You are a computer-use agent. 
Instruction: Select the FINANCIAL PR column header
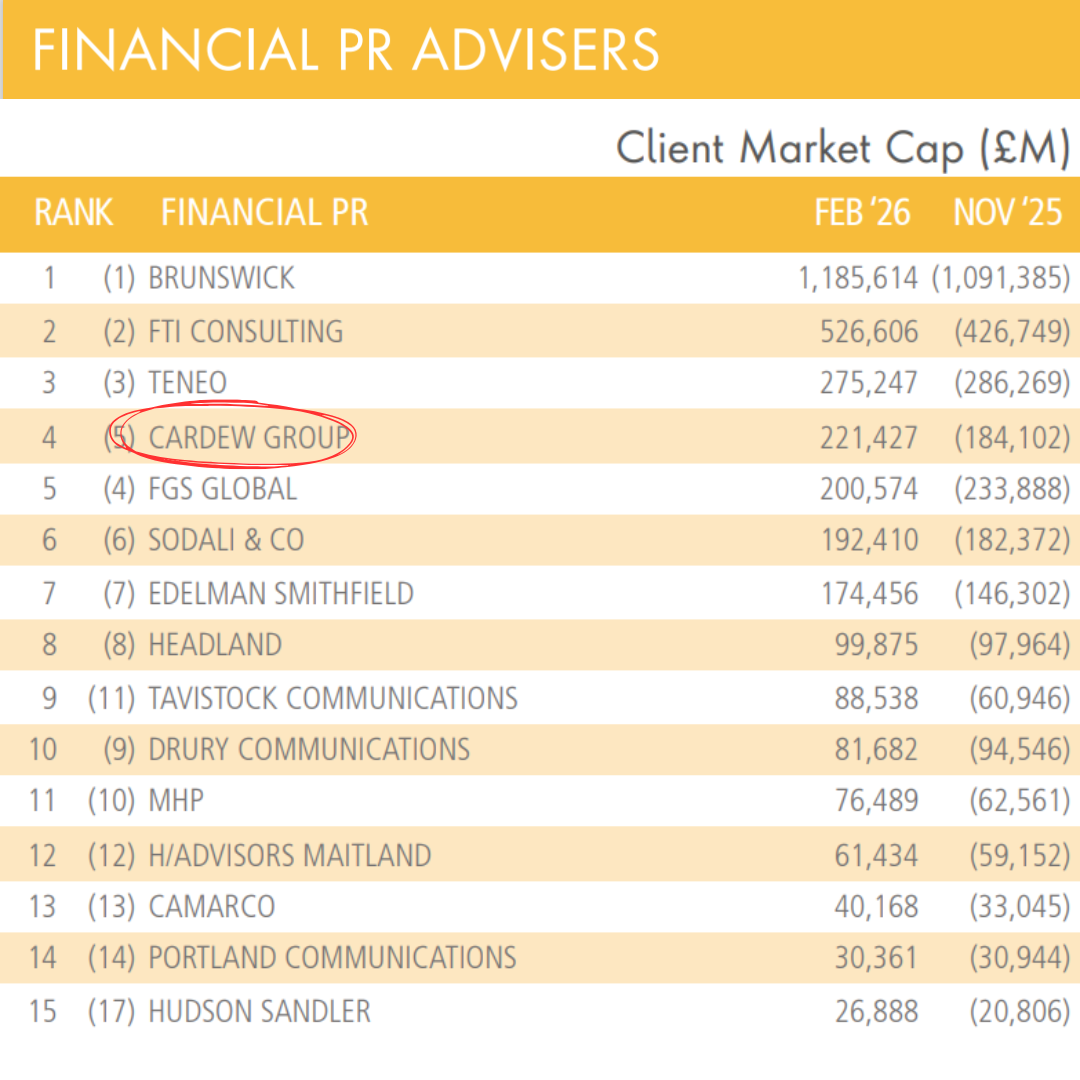[x=264, y=213]
